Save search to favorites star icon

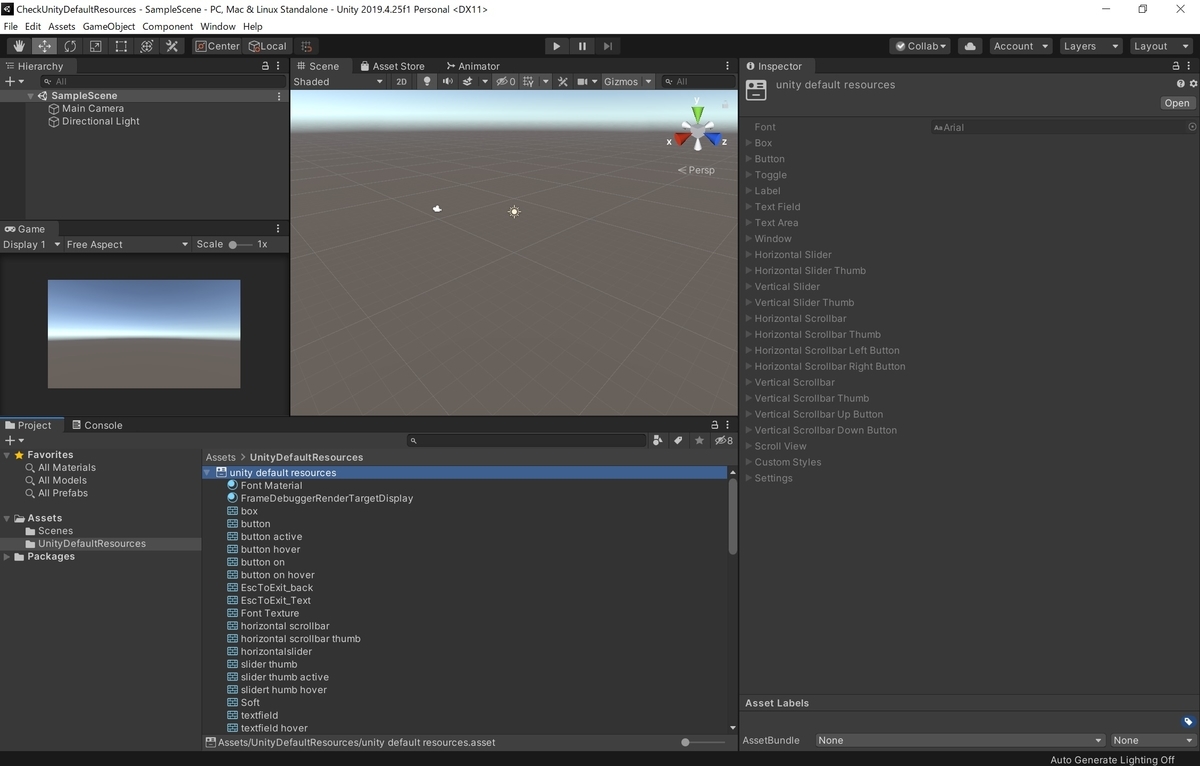click(x=699, y=440)
